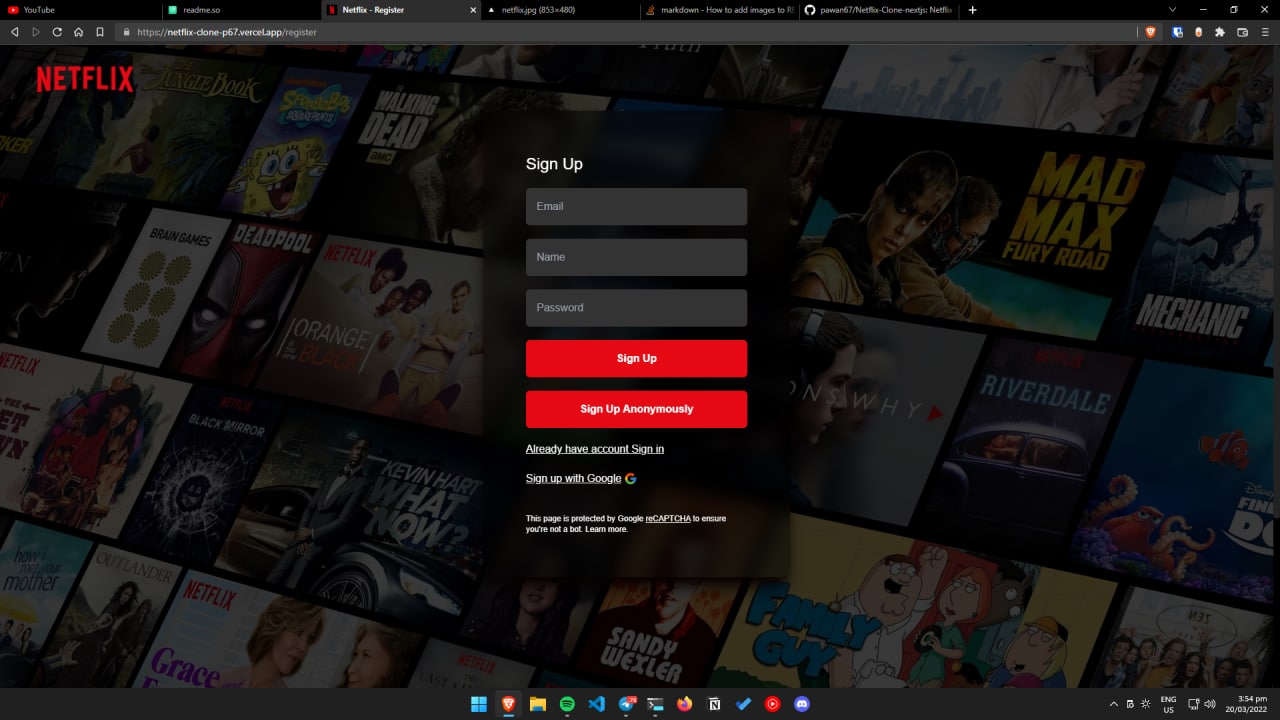Image resolution: width=1280 pixels, height=720 pixels.
Task: Open Already have account Sign in link
Action: [595, 449]
